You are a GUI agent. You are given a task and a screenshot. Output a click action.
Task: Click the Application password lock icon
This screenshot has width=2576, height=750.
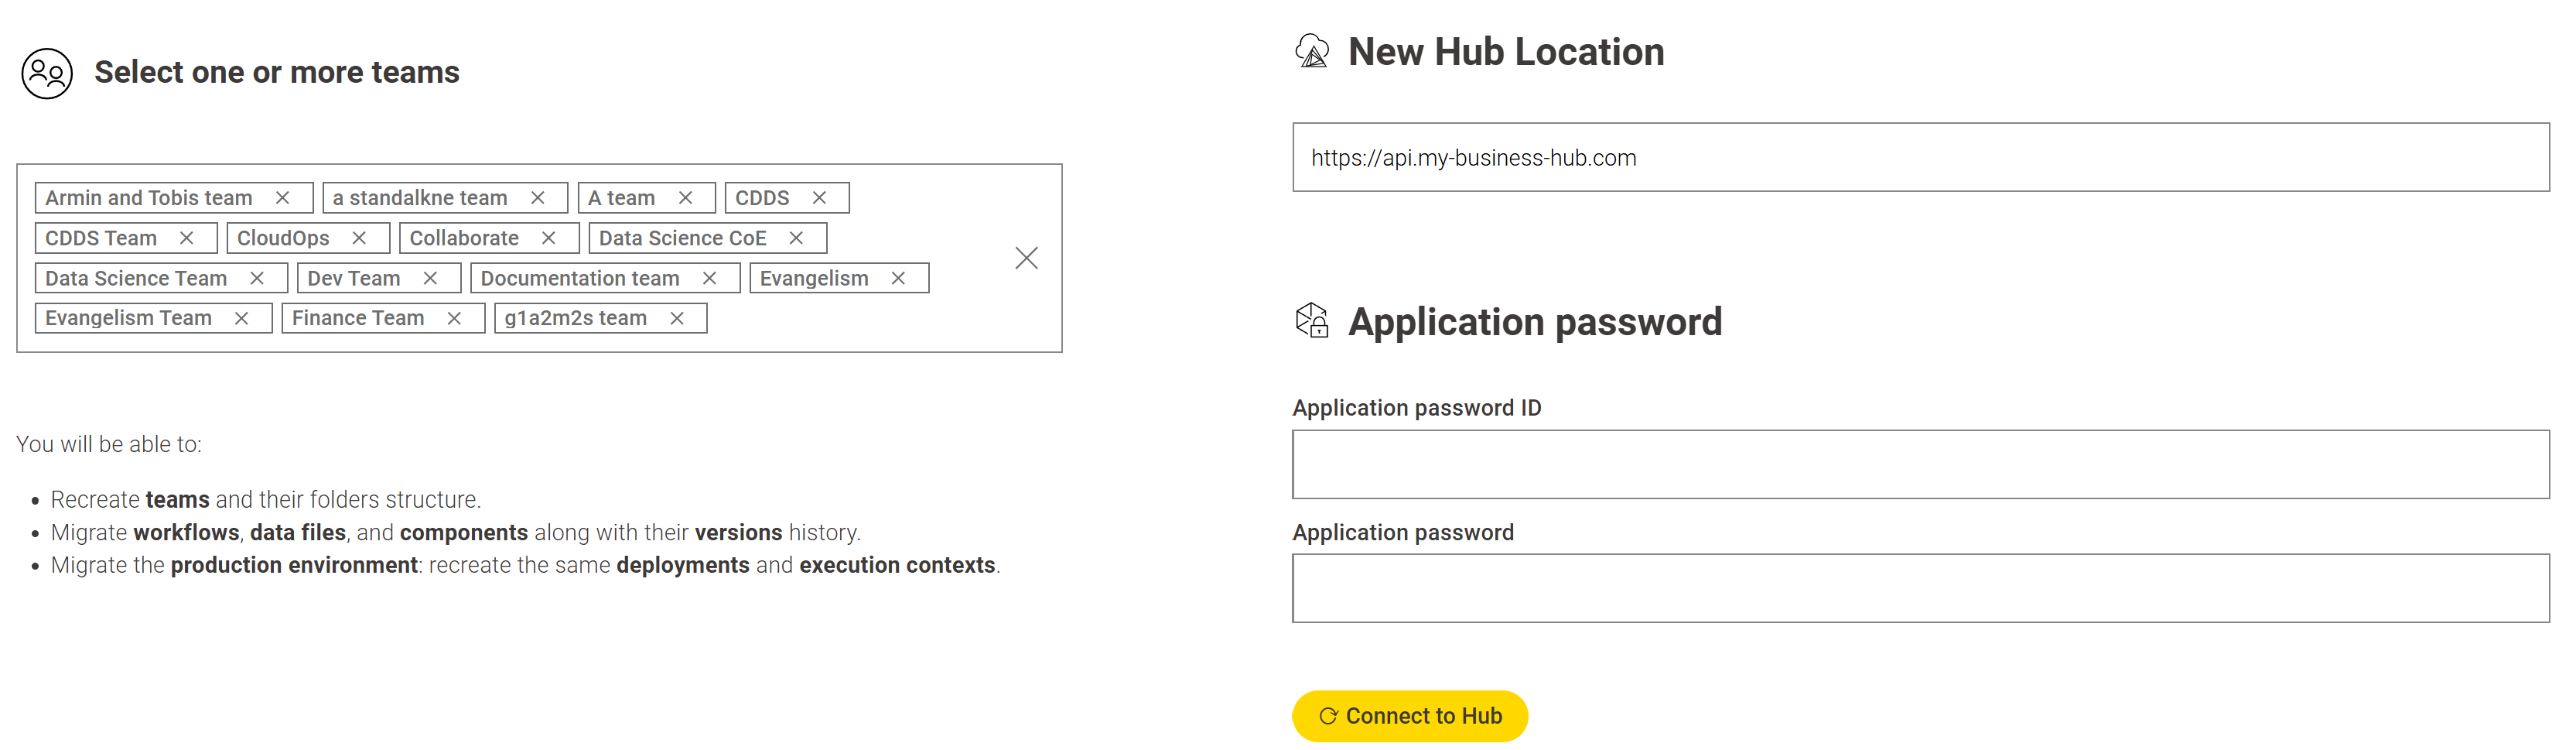pos(1312,321)
